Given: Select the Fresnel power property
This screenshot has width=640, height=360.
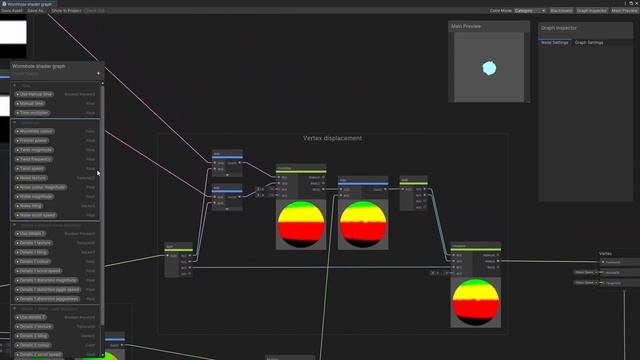Looking at the screenshot, I should click(x=32, y=140).
